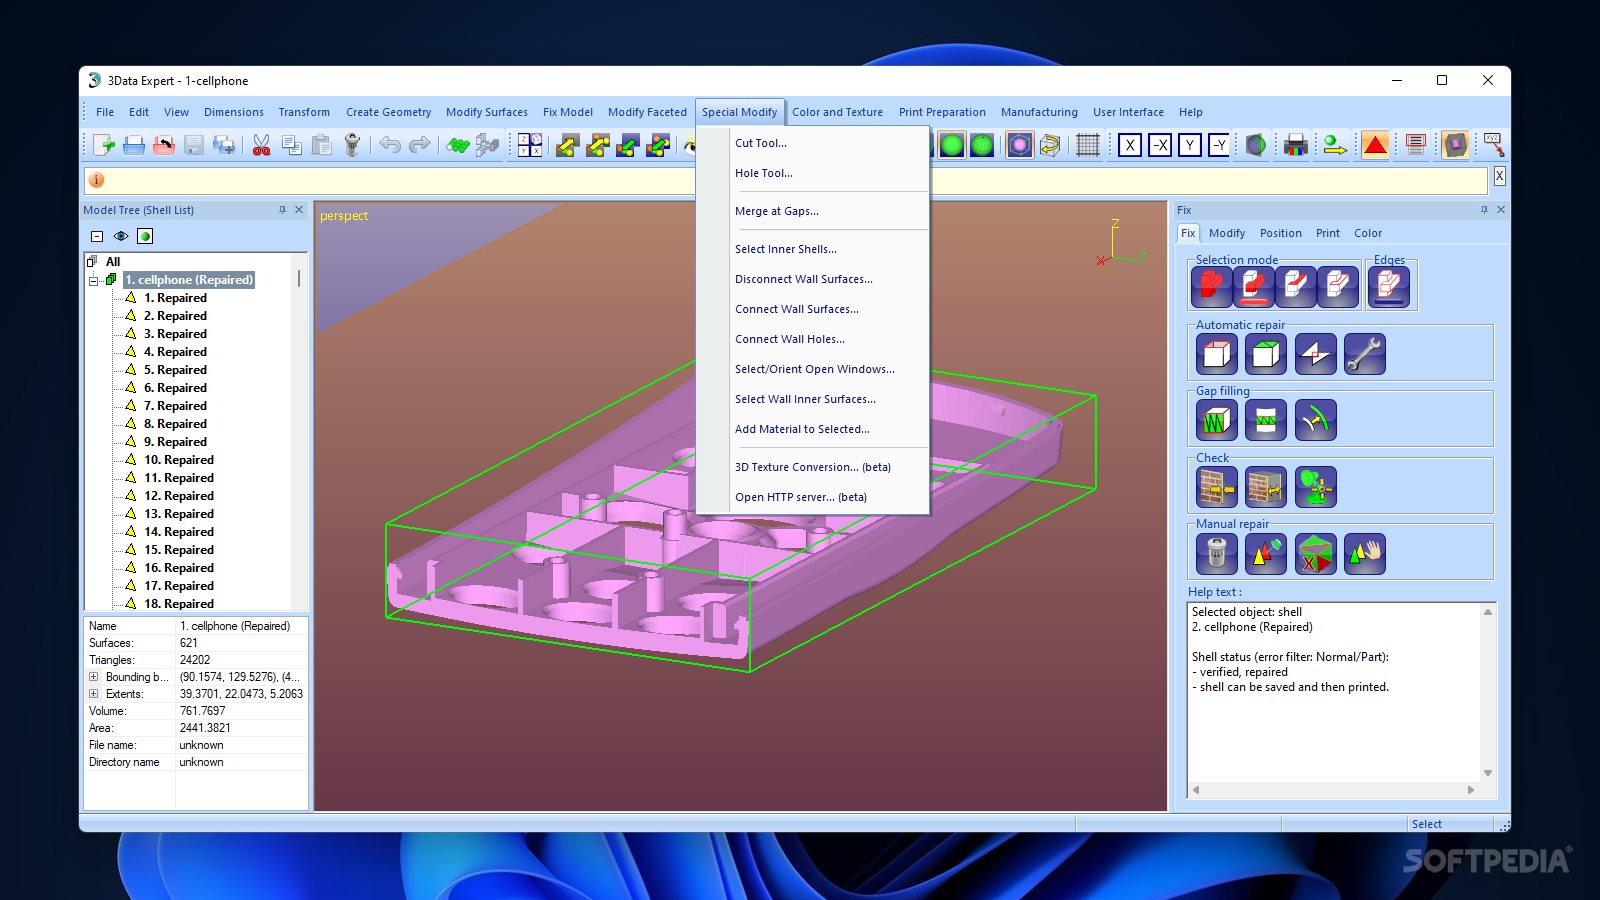
Task: Expand the Bounding box property row
Action: [x=94, y=677]
